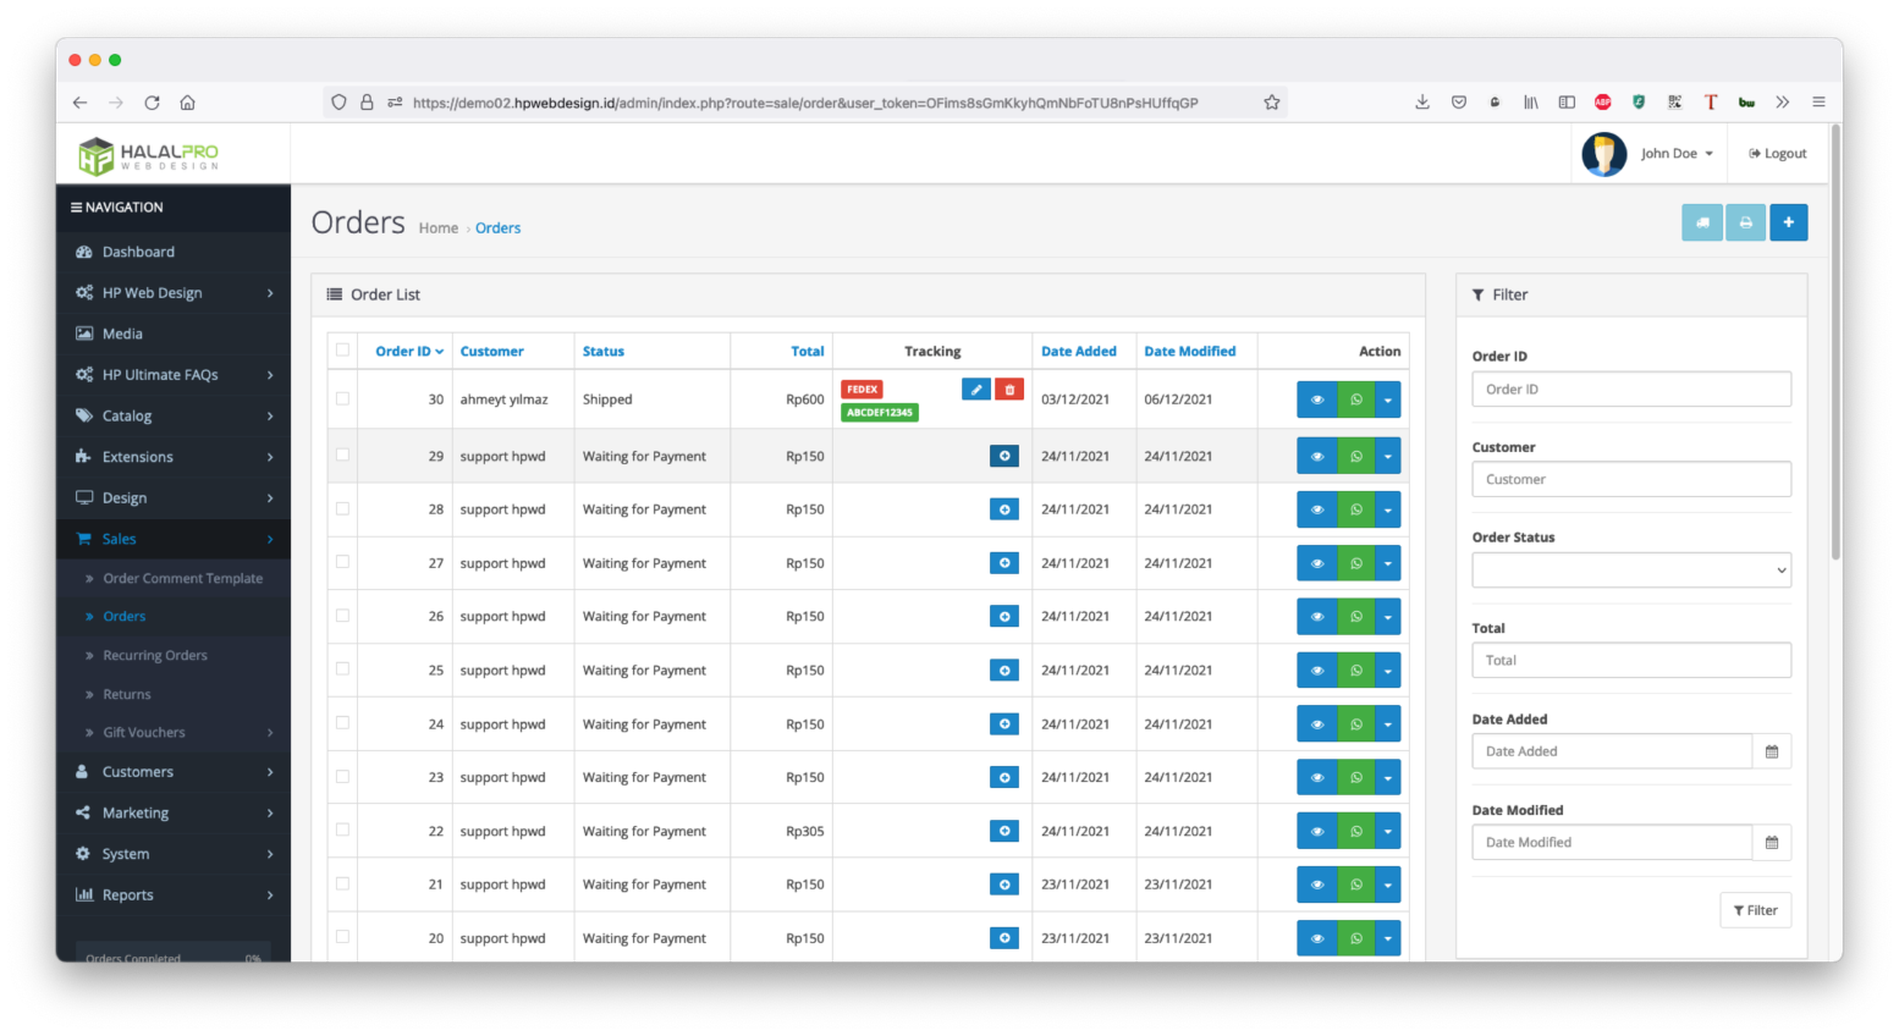Image resolution: width=1899 pixels, height=1036 pixels.
Task: Open Recurring Orders in sidebar
Action: tap(155, 655)
